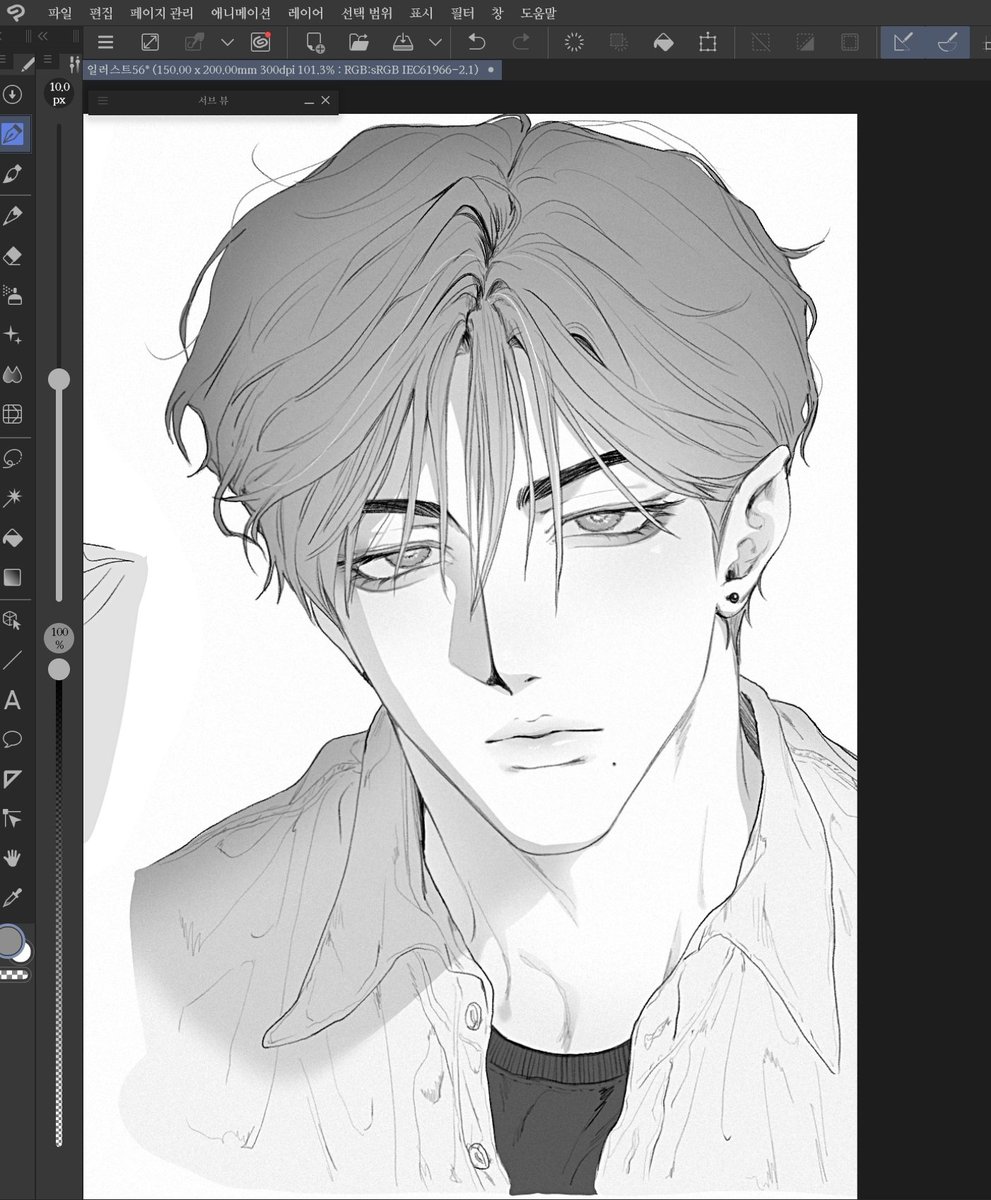Open the 표시 menu

(421, 13)
